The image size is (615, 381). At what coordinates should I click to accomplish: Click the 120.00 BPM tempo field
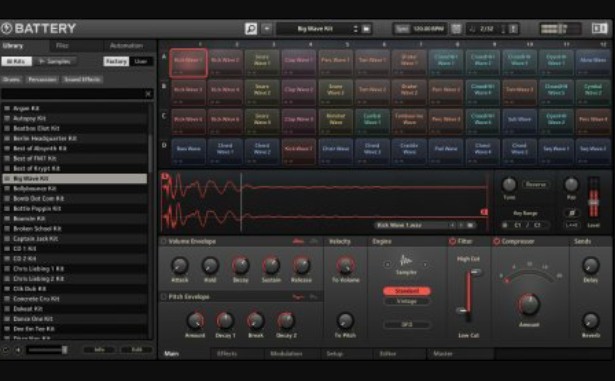(428, 29)
